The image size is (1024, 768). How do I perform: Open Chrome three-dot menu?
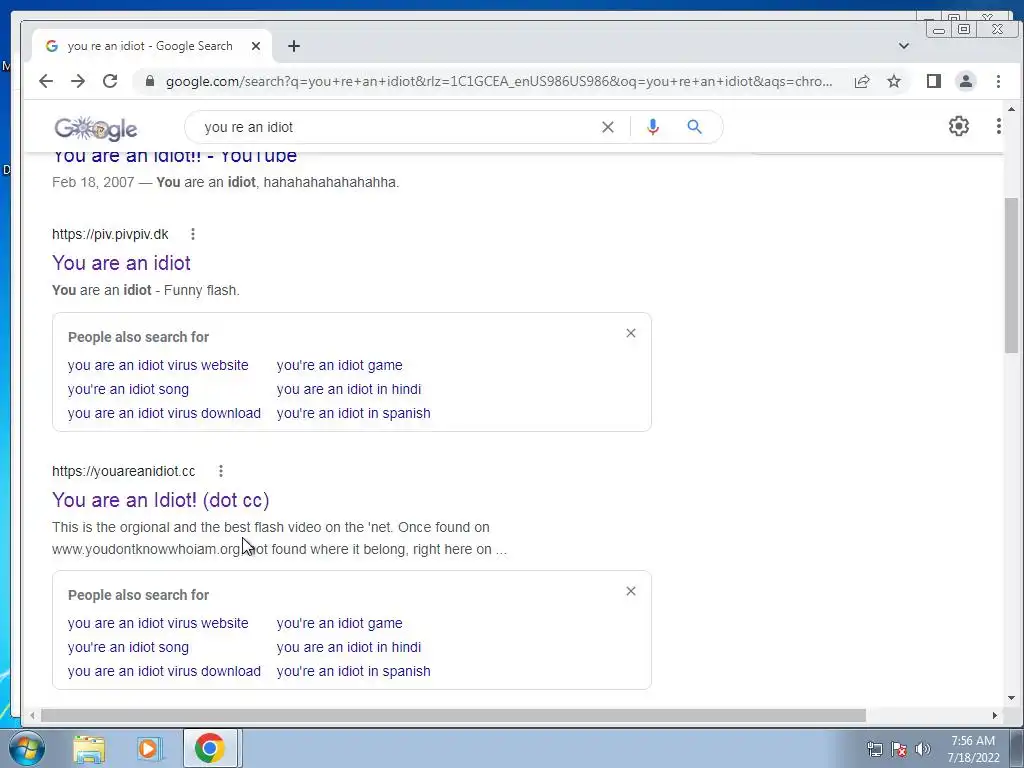point(998,81)
